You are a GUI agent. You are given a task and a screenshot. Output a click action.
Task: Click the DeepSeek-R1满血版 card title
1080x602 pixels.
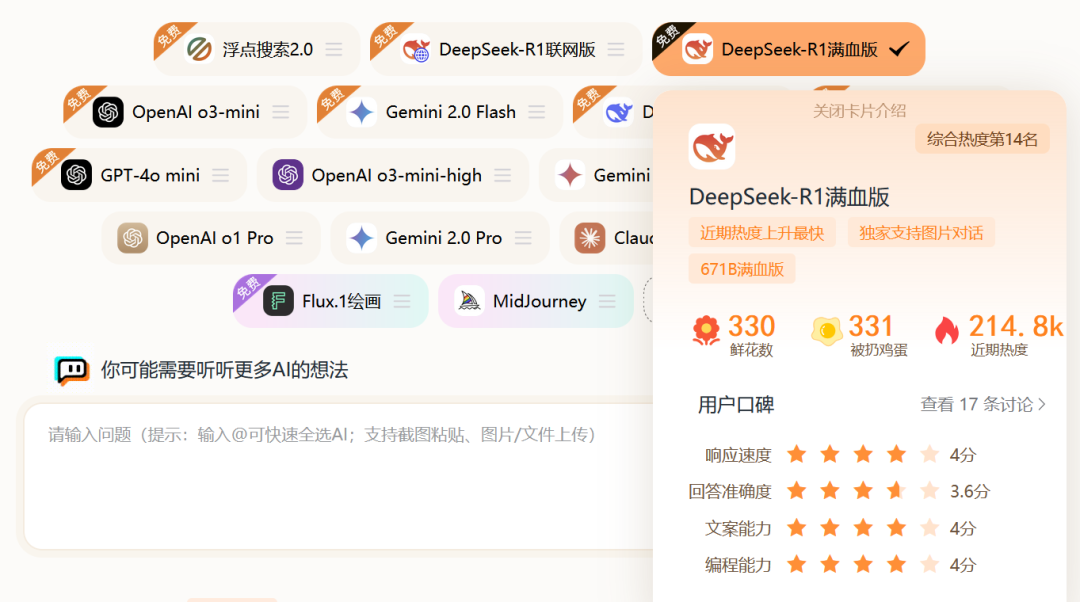coord(789,197)
